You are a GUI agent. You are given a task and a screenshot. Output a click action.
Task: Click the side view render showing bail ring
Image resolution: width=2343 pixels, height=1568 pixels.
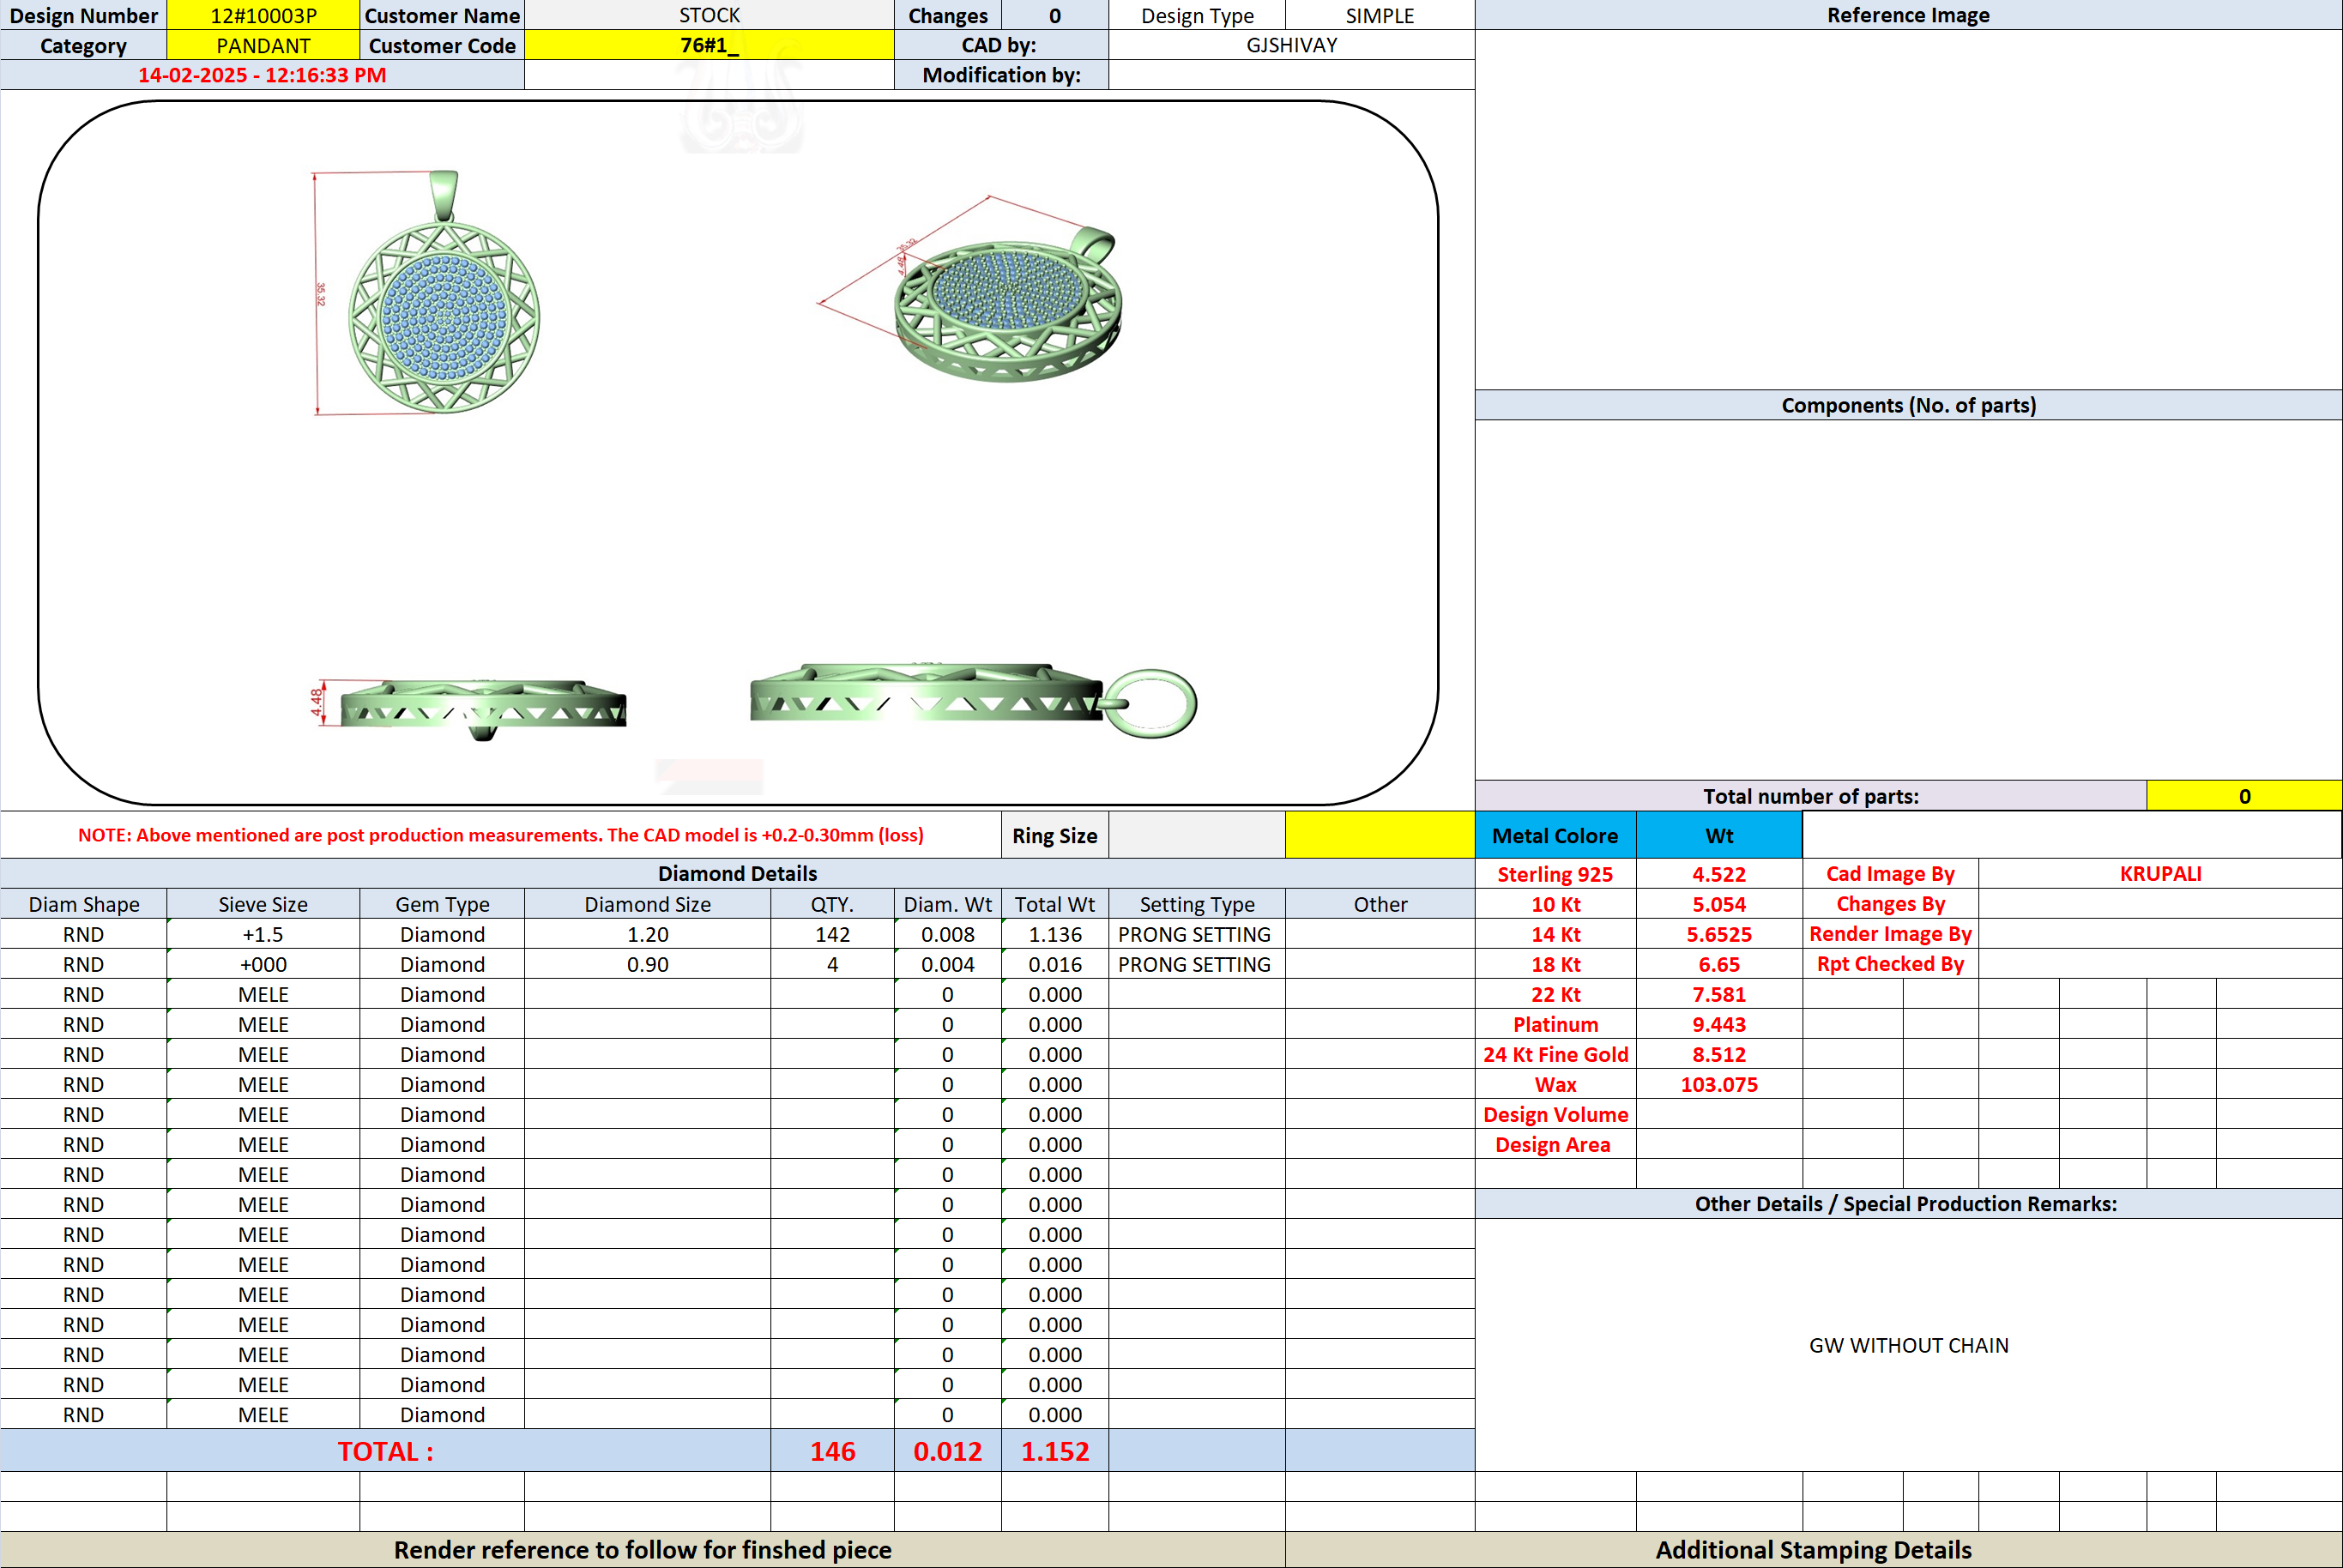(x=973, y=700)
